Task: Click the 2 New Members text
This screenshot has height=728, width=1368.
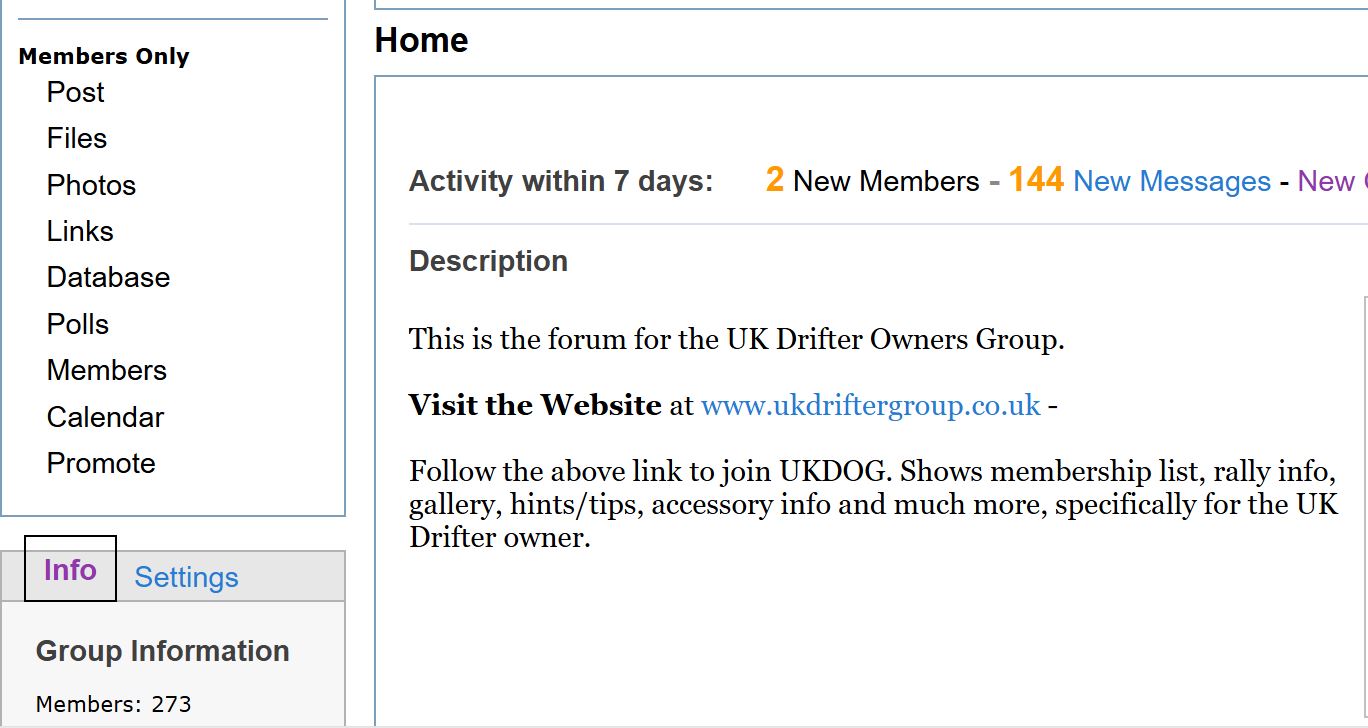Action: [x=872, y=181]
